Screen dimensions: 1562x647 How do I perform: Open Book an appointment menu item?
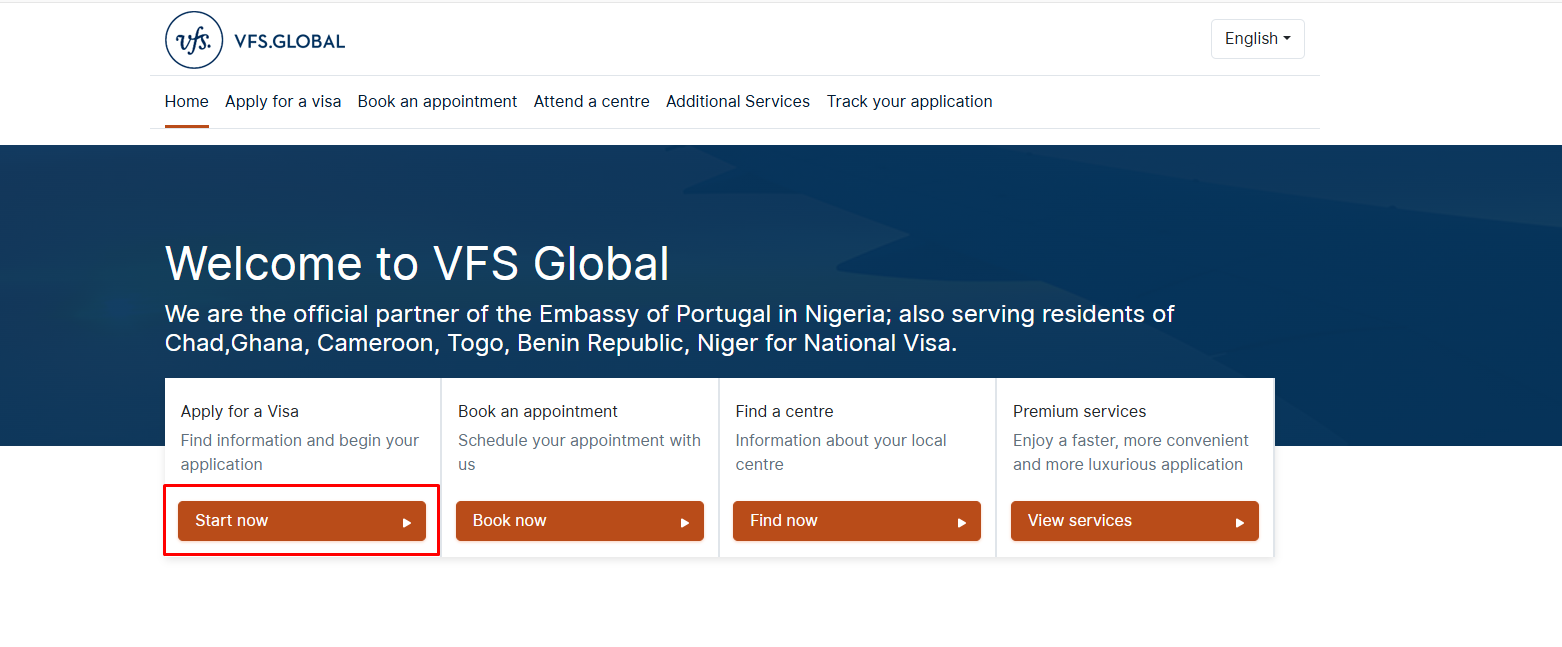[437, 101]
